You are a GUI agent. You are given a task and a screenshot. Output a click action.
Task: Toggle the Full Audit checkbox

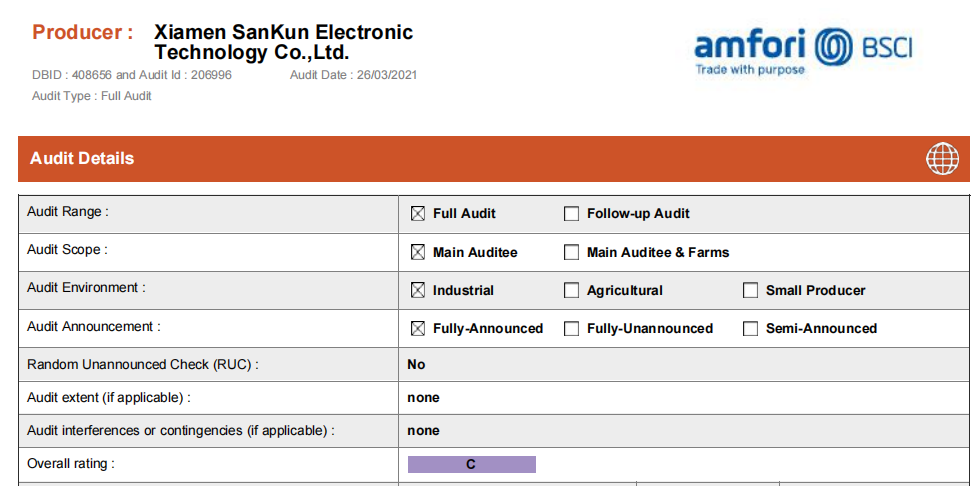point(418,213)
